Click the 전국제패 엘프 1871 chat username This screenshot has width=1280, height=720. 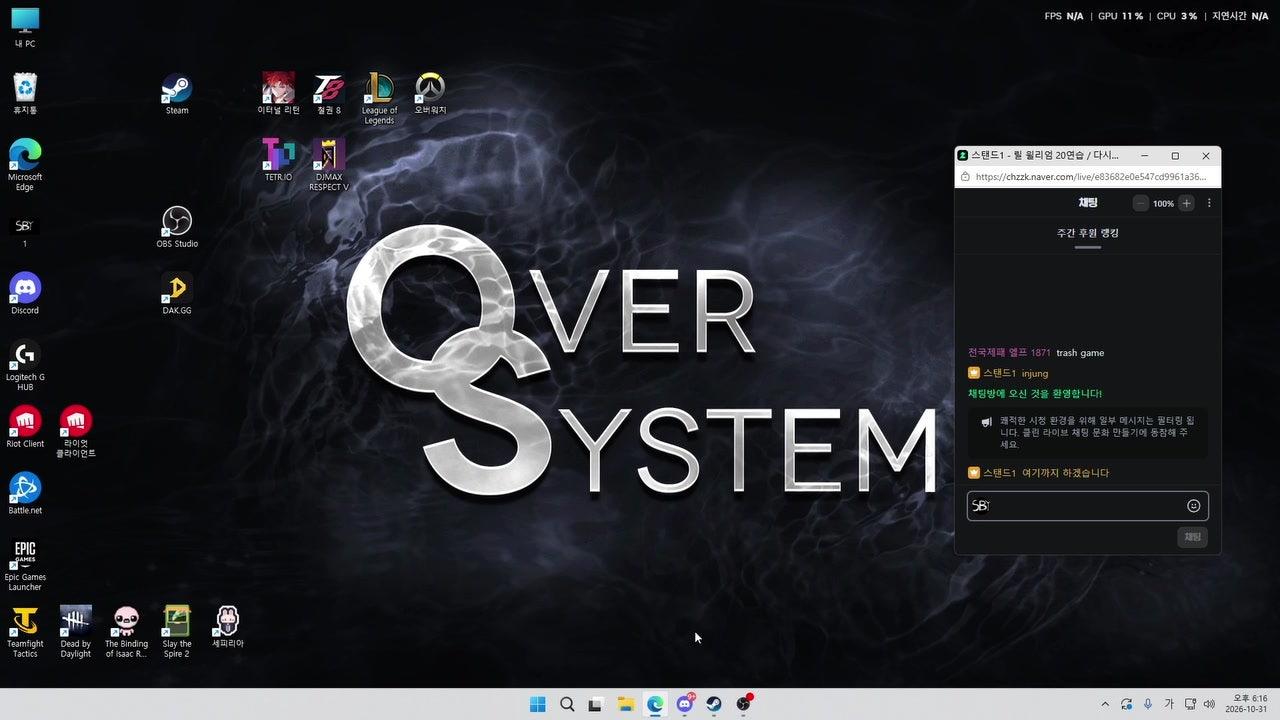[1009, 353]
